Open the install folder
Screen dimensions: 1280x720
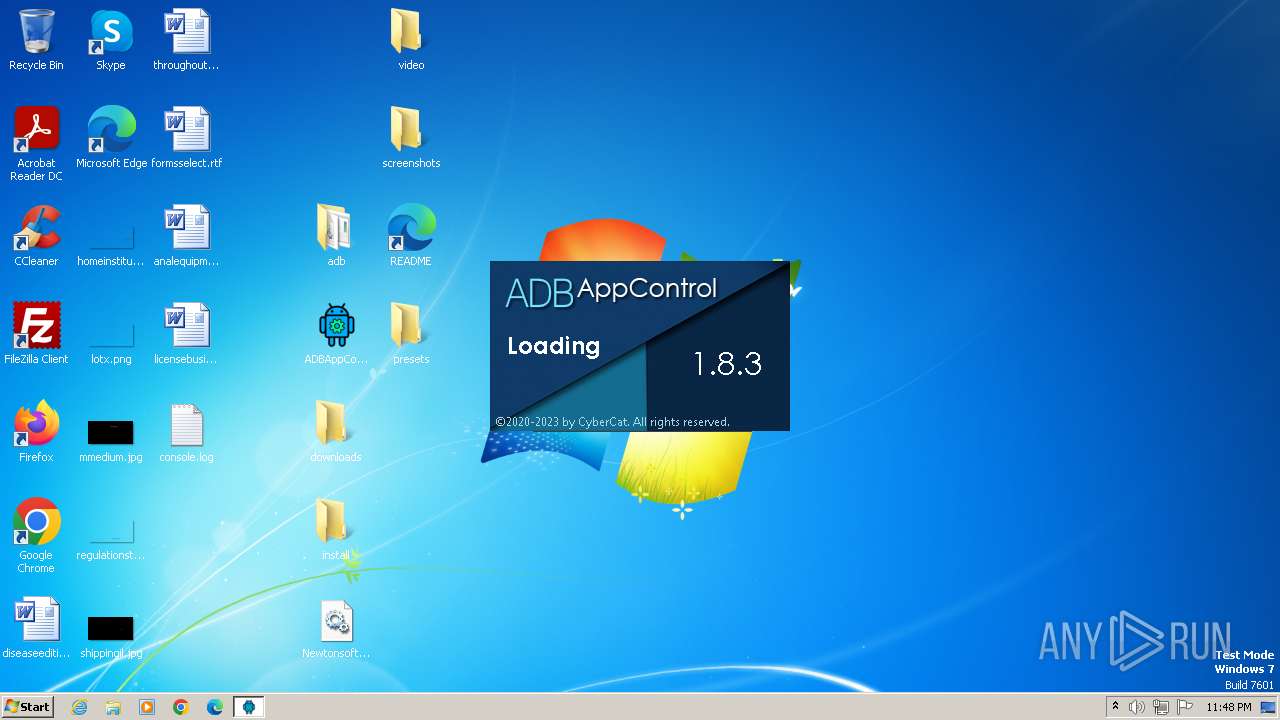(336, 530)
